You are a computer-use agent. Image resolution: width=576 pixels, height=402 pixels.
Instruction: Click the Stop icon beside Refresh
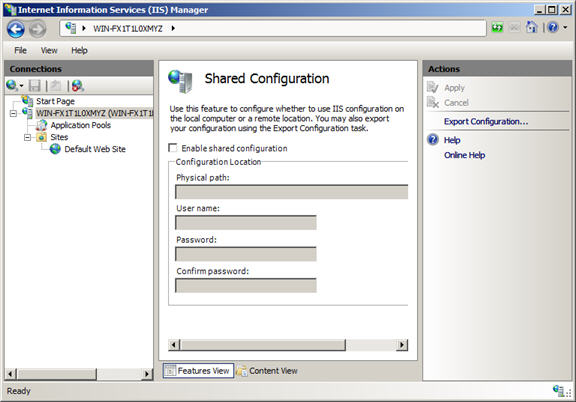pyautogui.click(x=514, y=28)
